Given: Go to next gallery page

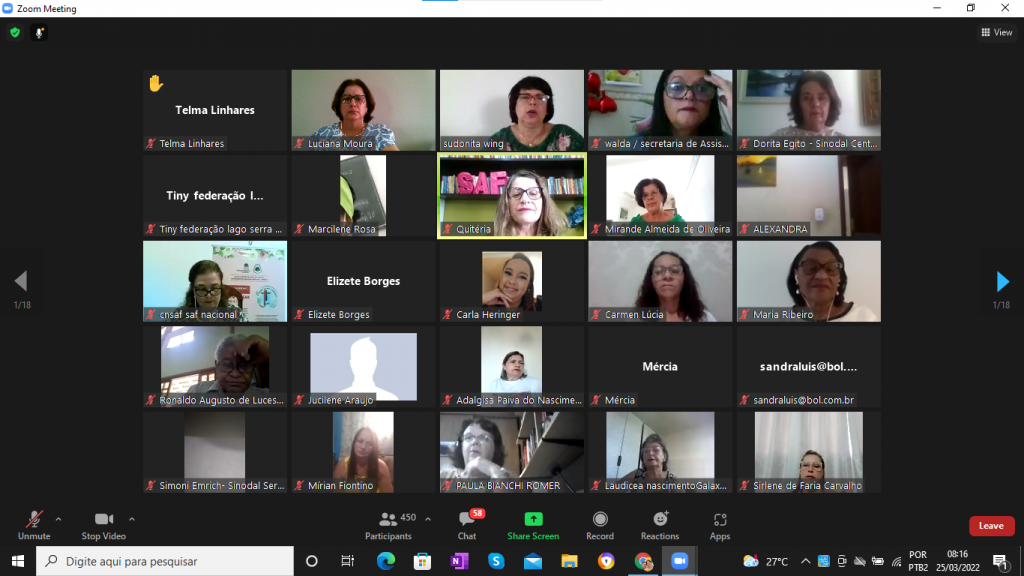Looking at the screenshot, I should (1002, 282).
